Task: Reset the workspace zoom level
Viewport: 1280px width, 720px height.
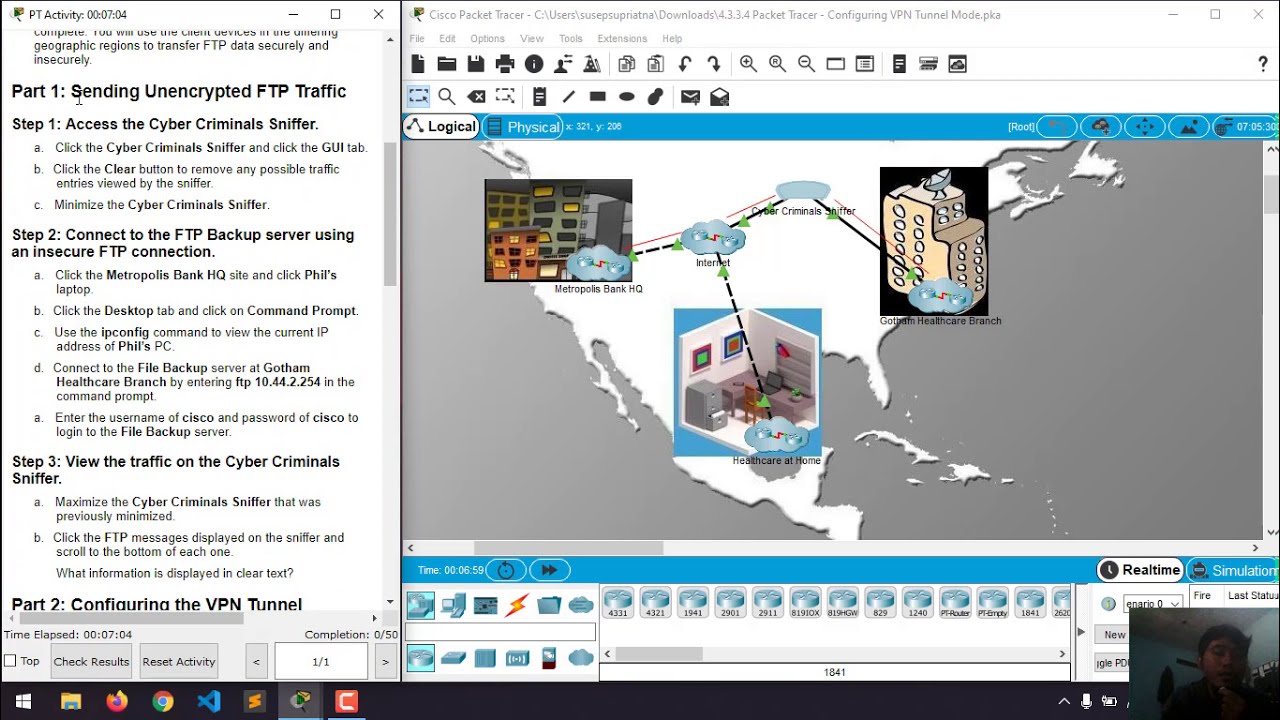Action: pos(777,64)
